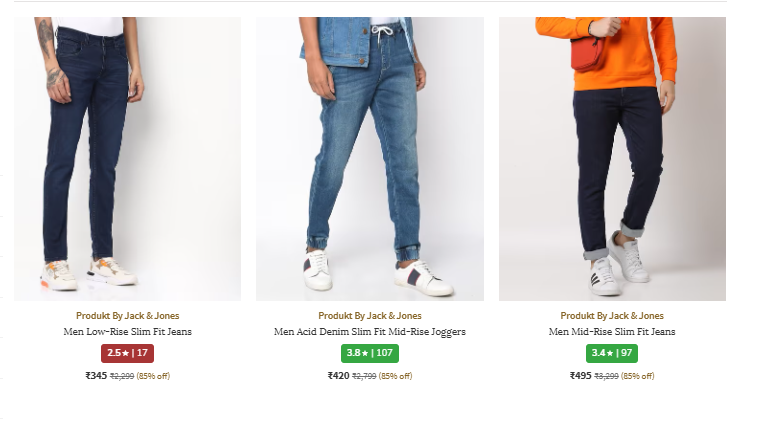Screen dimensions: 762x445
Task: Click the red 2.5 star rating badge
Action: 127,353
